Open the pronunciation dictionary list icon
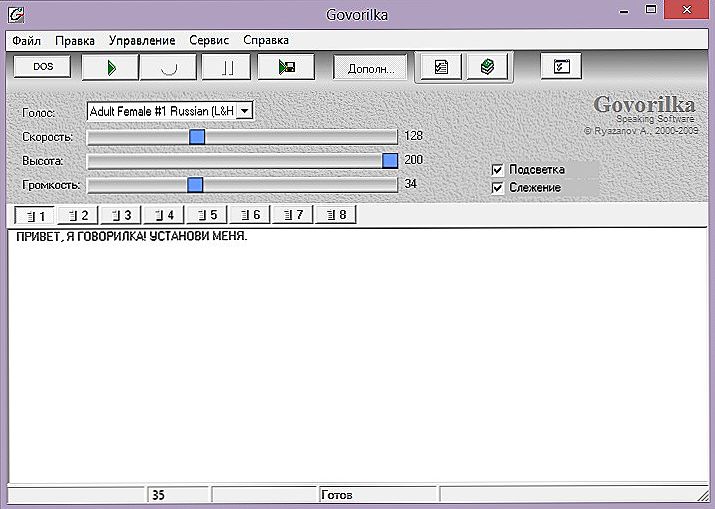 [440, 67]
